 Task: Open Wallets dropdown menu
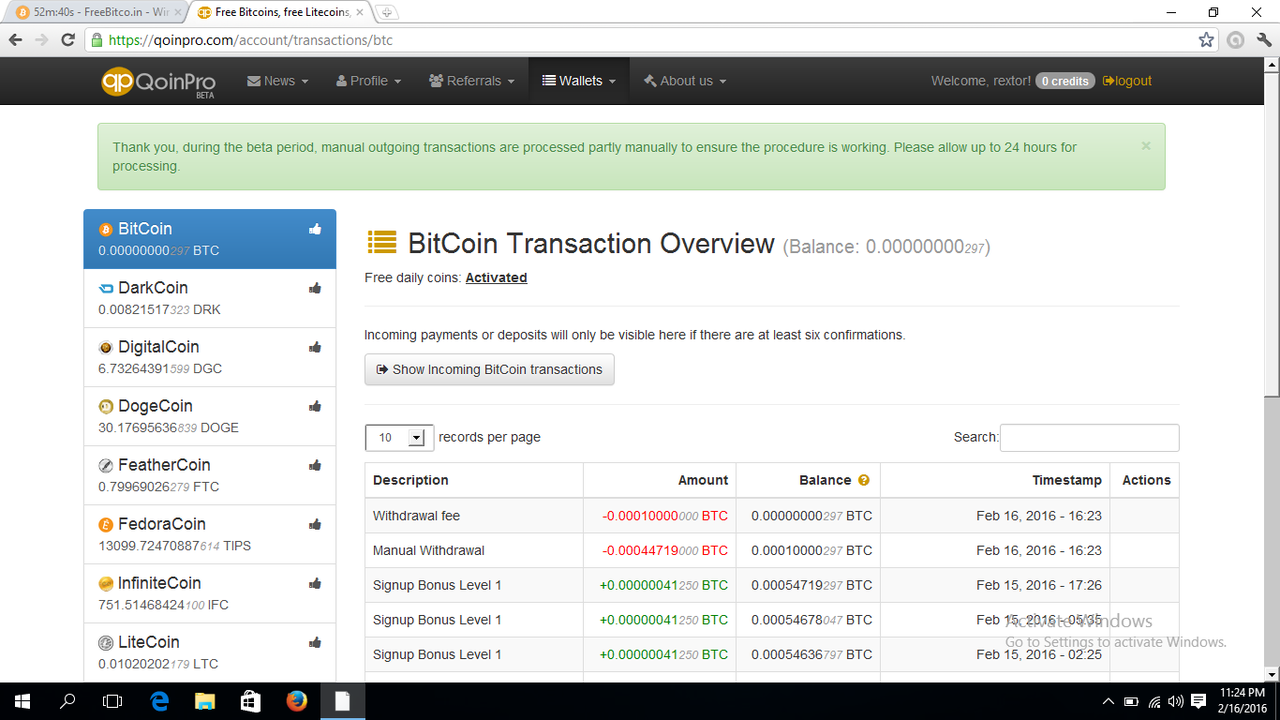[x=579, y=81]
